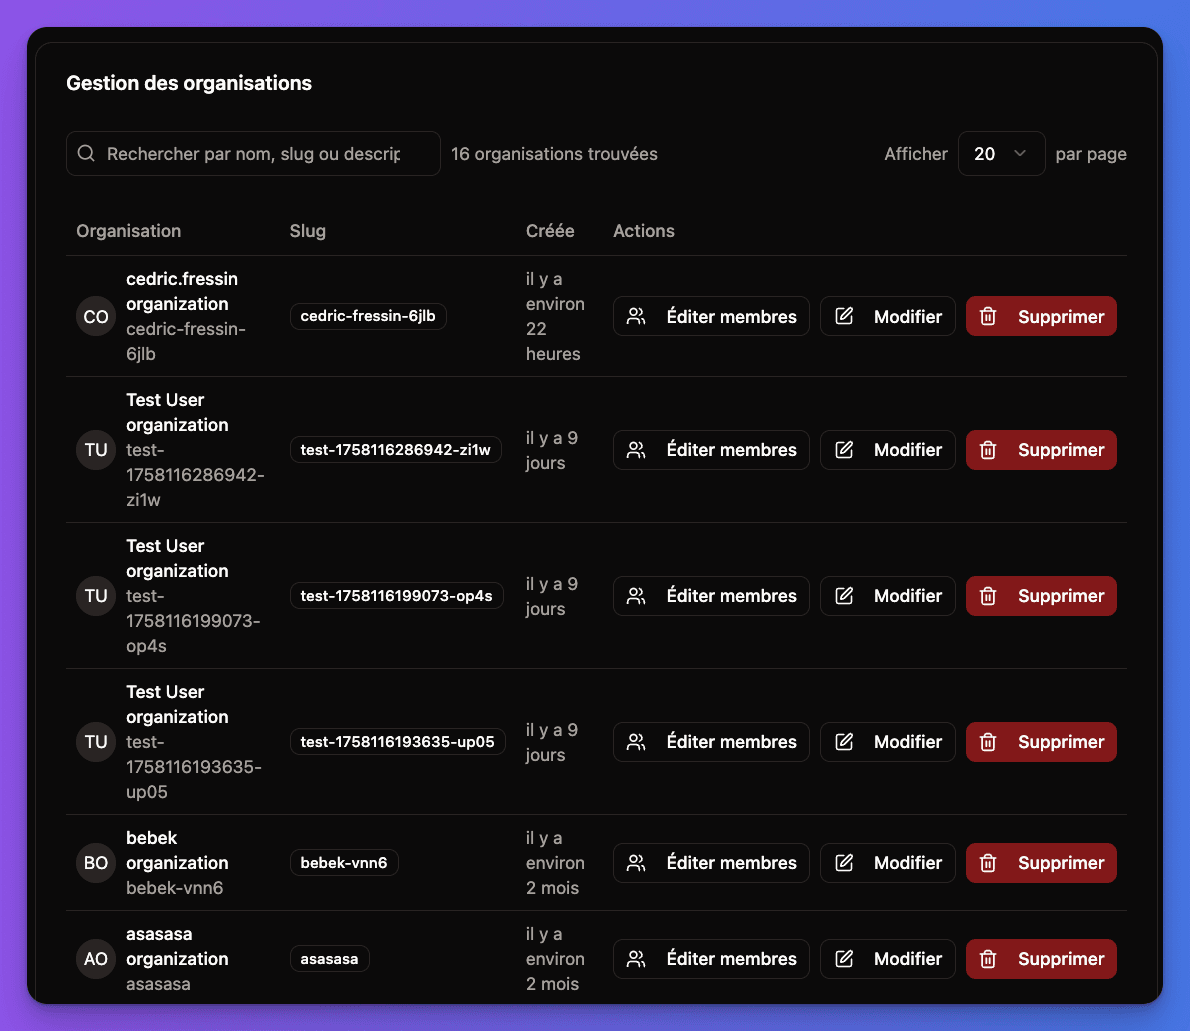Select the BO avatar for bebek organization

pyautogui.click(x=95, y=862)
